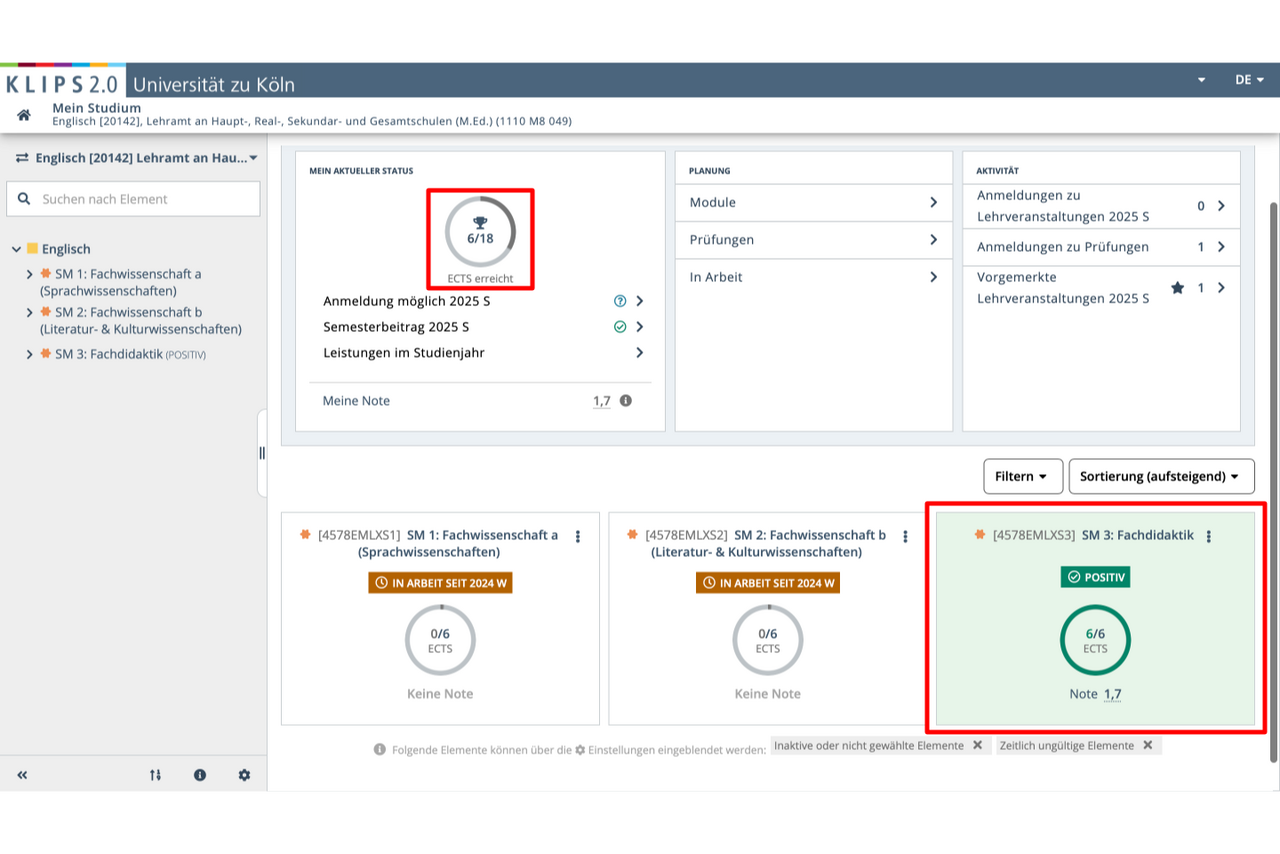Image resolution: width=1280 pixels, height=854 pixels.
Task: Open the Filtern dropdown button
Action: pos(1022,477)
